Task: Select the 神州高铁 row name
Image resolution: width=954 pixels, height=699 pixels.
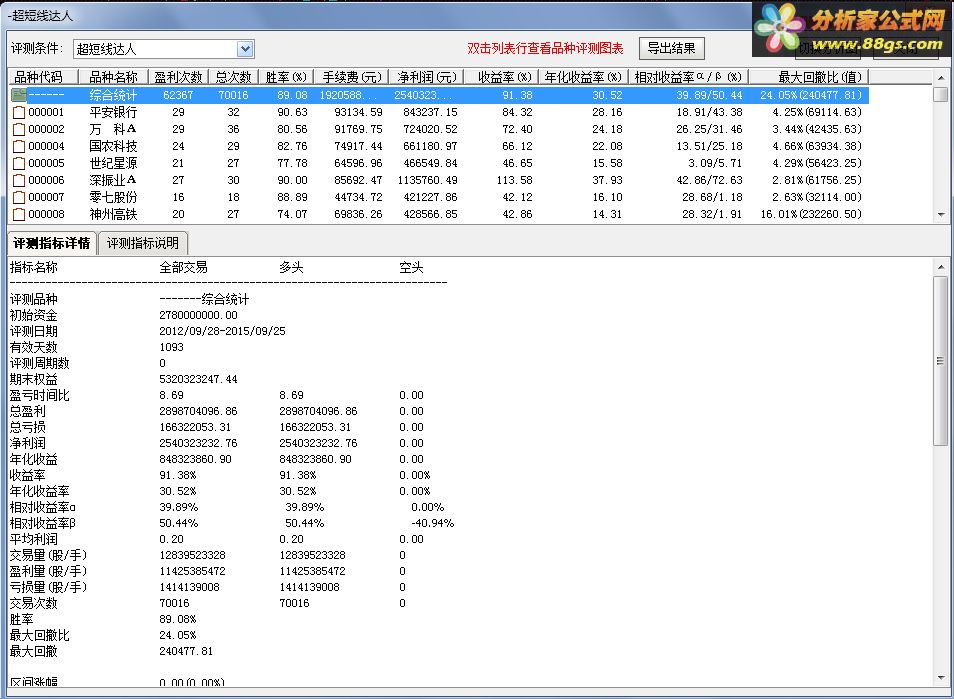Action: pos(113,215)
